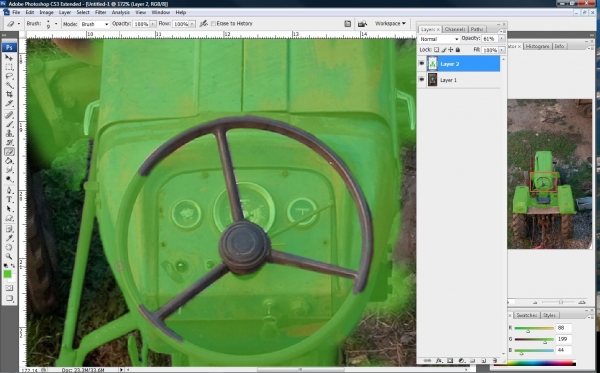600x373 pixels.
Task: Select the Eyedropper tool
Action: 9,238
